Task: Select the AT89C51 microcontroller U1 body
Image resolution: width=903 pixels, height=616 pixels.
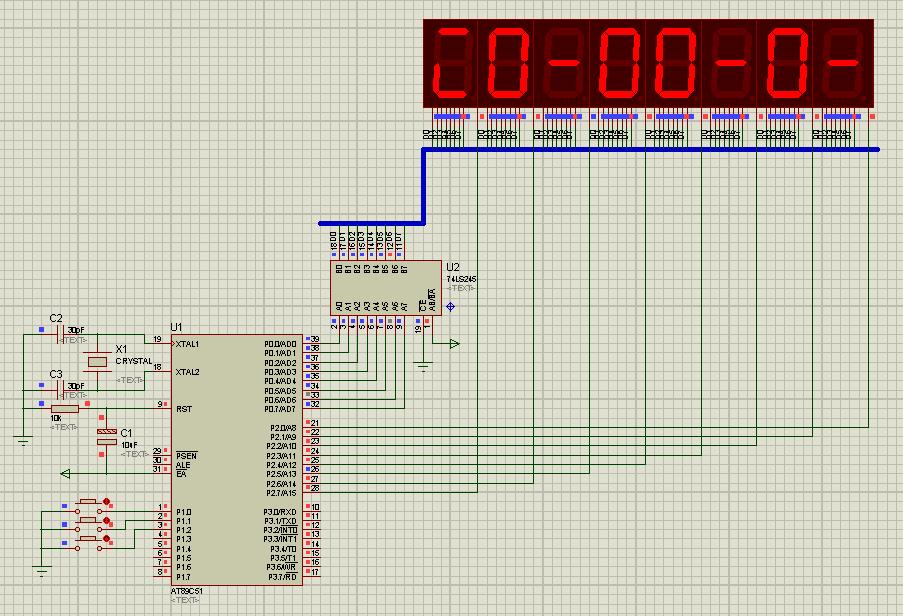Action: pos(237,460)
